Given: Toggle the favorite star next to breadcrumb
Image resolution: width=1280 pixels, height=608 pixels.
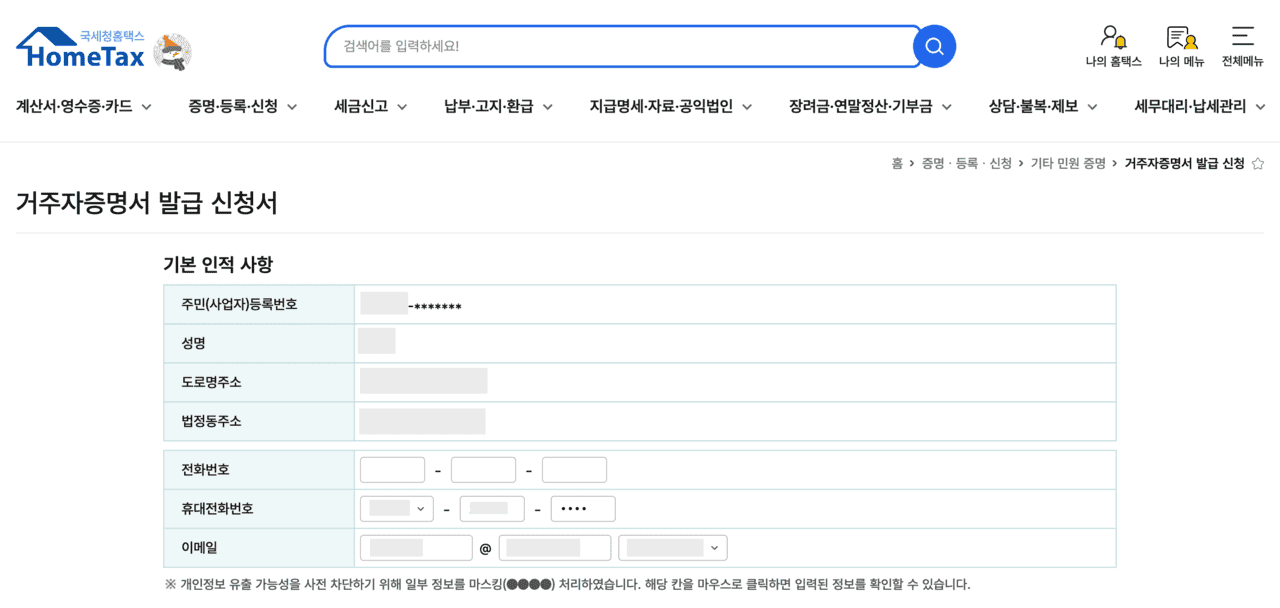Looking at the screenshot, I should click(1258, 164).
